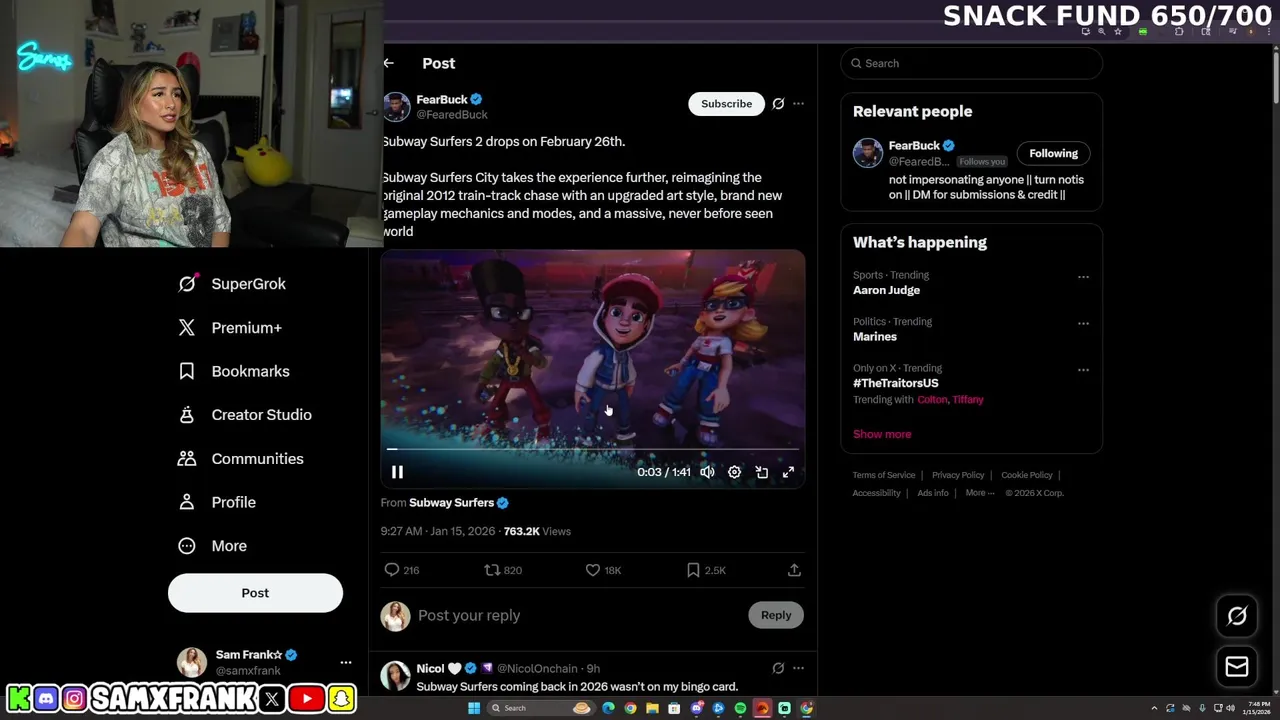This screenshot has height=720, width=1280.
Task: Expand the More menu in the sidebar
Action: coord(212,546)
